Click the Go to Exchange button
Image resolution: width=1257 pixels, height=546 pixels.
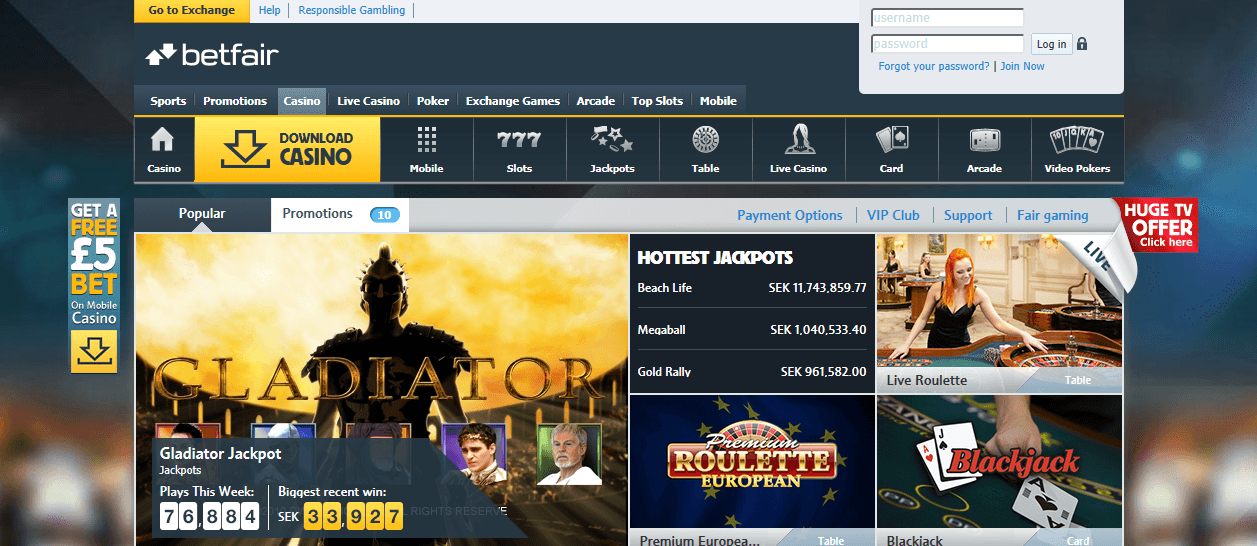point(192,11)
